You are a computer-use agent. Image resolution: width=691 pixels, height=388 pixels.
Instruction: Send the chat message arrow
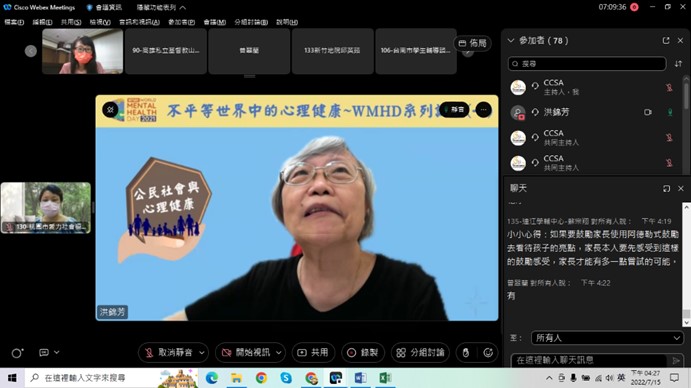tap(676, 361)
